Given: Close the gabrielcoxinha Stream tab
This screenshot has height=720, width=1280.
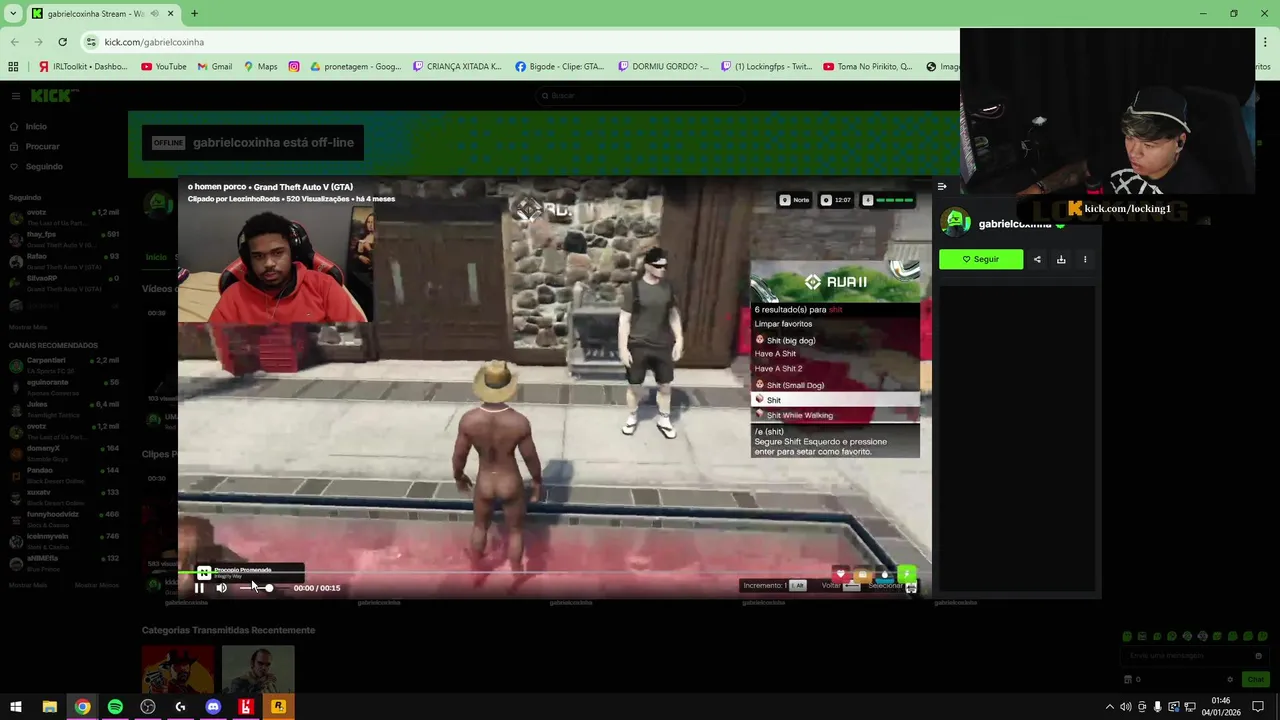Looking at the screenshot, I should [x=170, y=14].
